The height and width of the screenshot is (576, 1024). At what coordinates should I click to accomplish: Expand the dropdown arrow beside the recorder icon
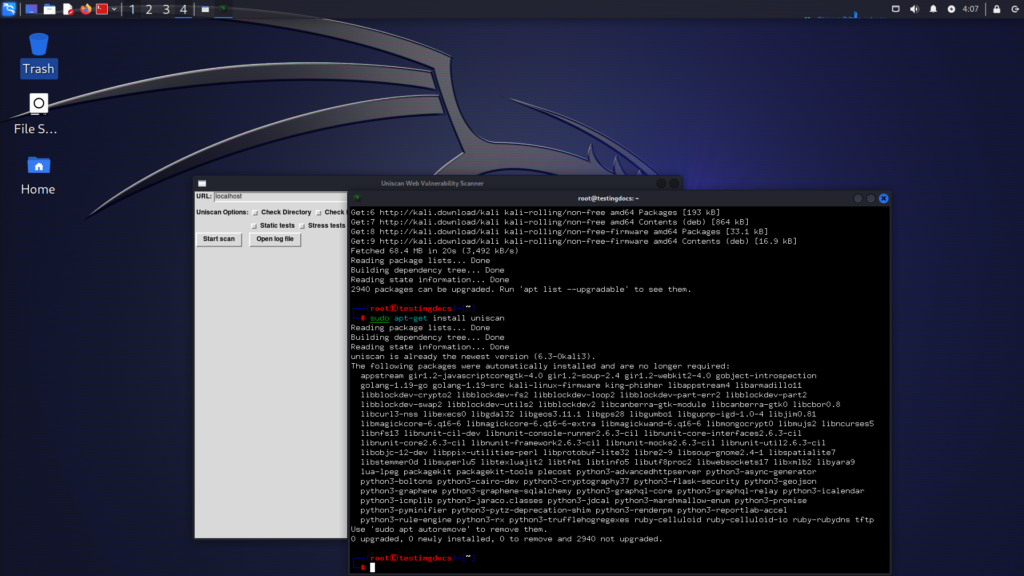[x=115, y=10]
